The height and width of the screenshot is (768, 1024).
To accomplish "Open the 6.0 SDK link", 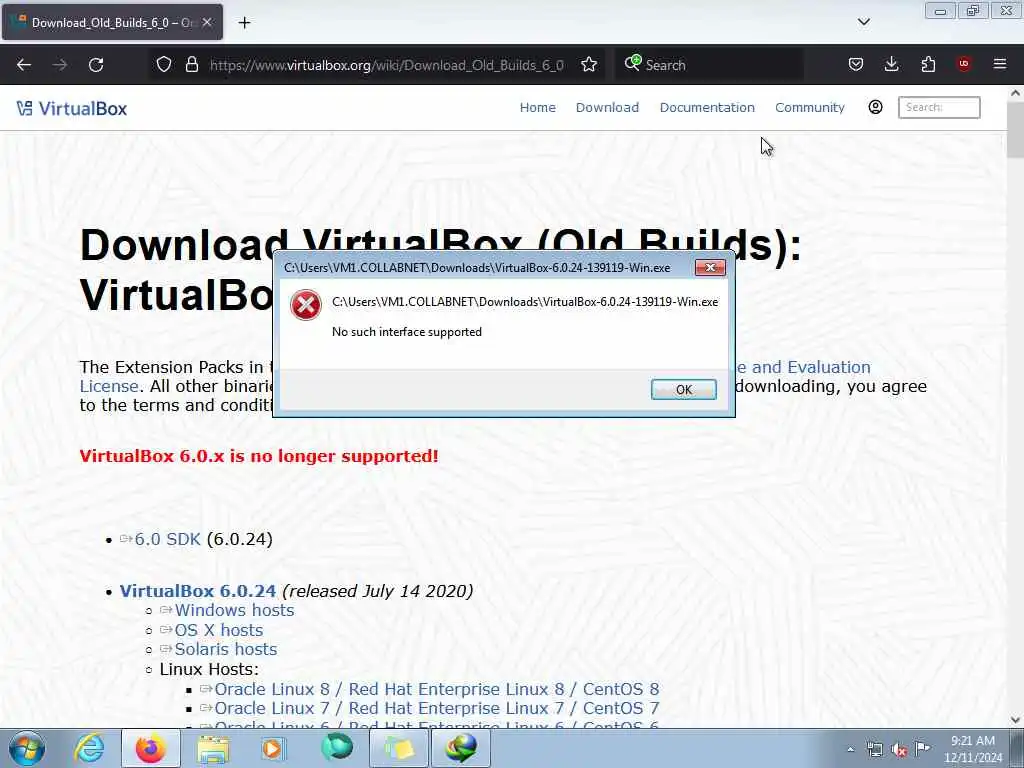I will coord(167,539).
